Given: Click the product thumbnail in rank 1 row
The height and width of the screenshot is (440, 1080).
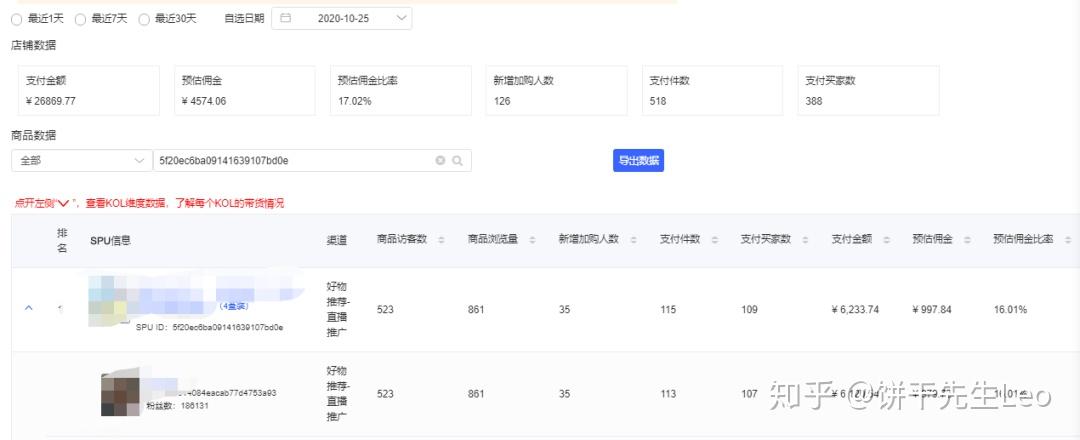Looking at the screenshot, I should [110, 301].
